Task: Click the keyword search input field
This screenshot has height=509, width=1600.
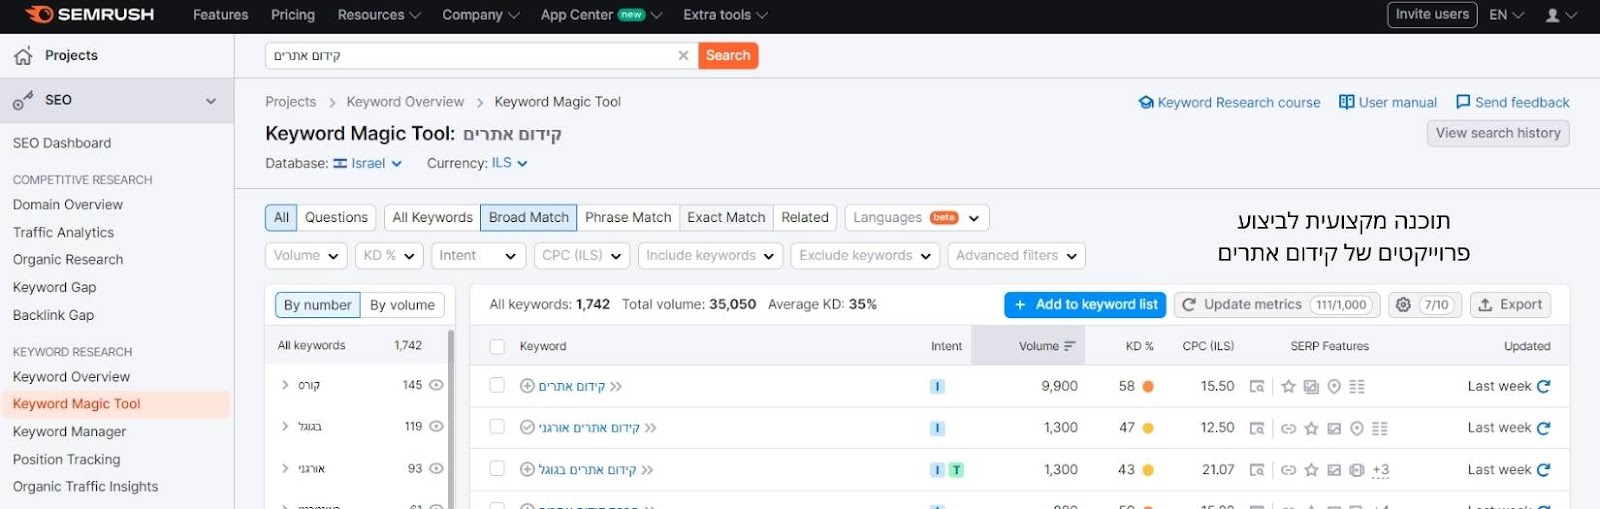Action: tap(470, 56)
